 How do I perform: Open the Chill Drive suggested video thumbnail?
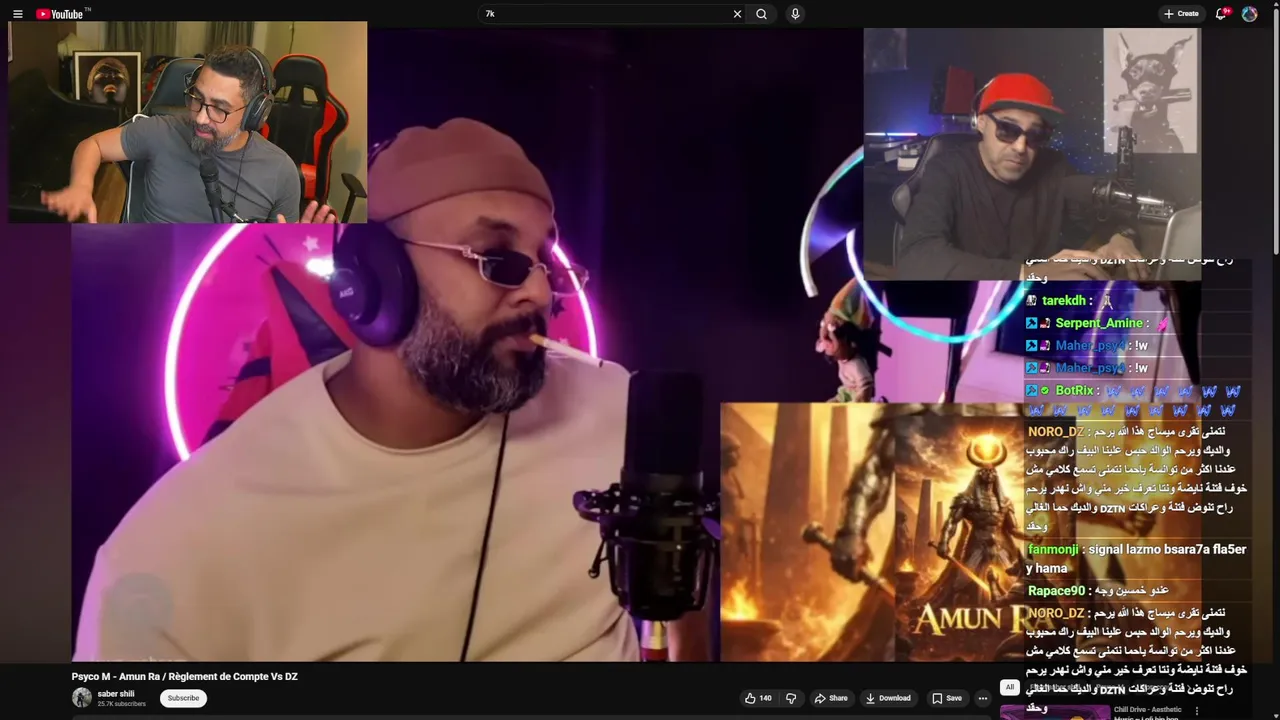pos(1055,712)
